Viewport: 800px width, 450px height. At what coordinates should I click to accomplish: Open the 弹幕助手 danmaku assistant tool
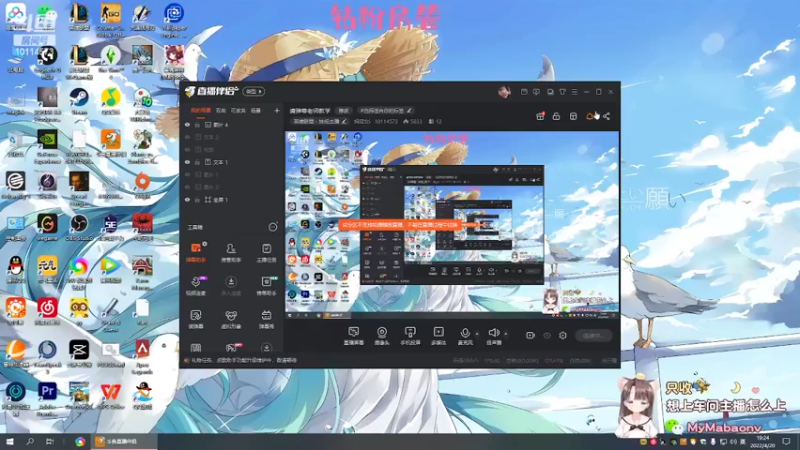[x=196, y=253]
